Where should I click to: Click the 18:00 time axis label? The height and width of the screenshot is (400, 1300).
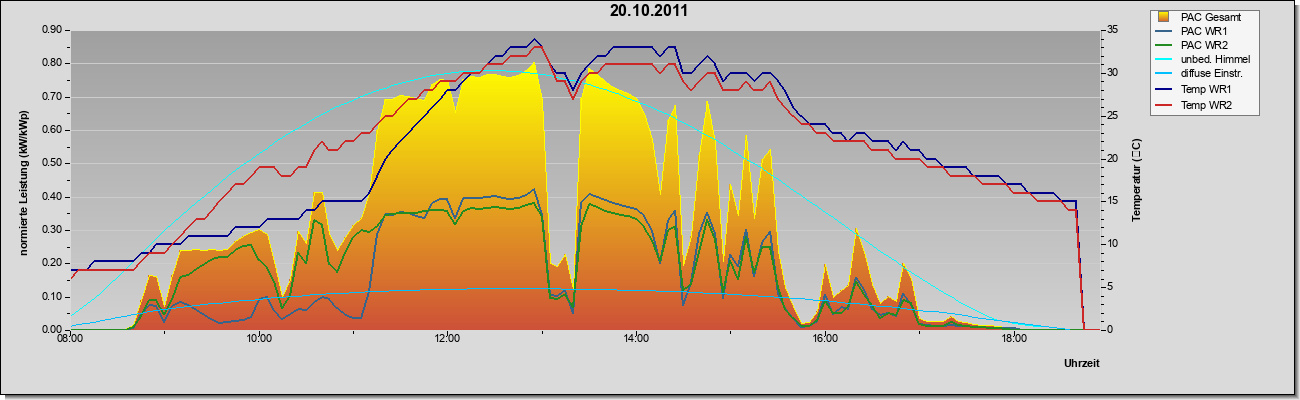click(1014, 339)
